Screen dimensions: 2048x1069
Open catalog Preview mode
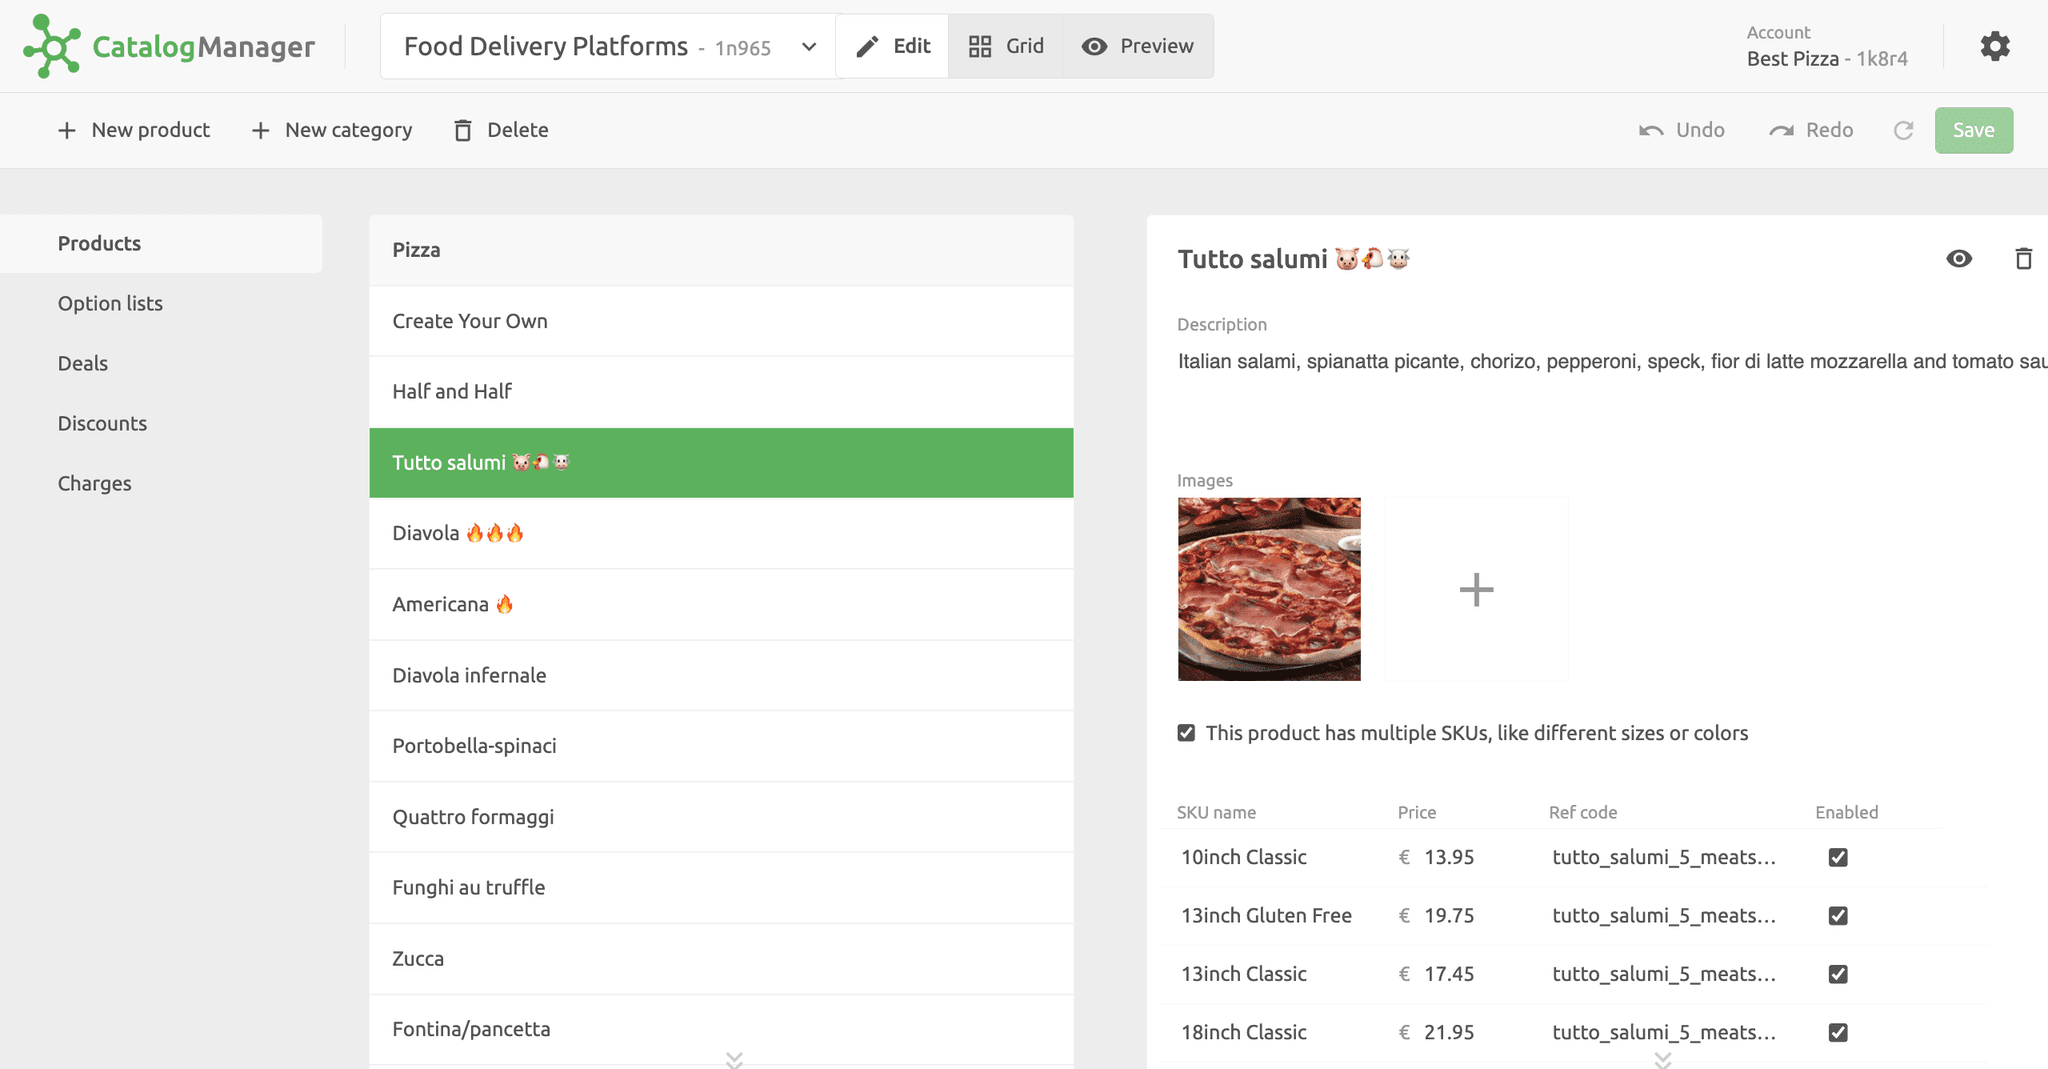coord(1137,46)
